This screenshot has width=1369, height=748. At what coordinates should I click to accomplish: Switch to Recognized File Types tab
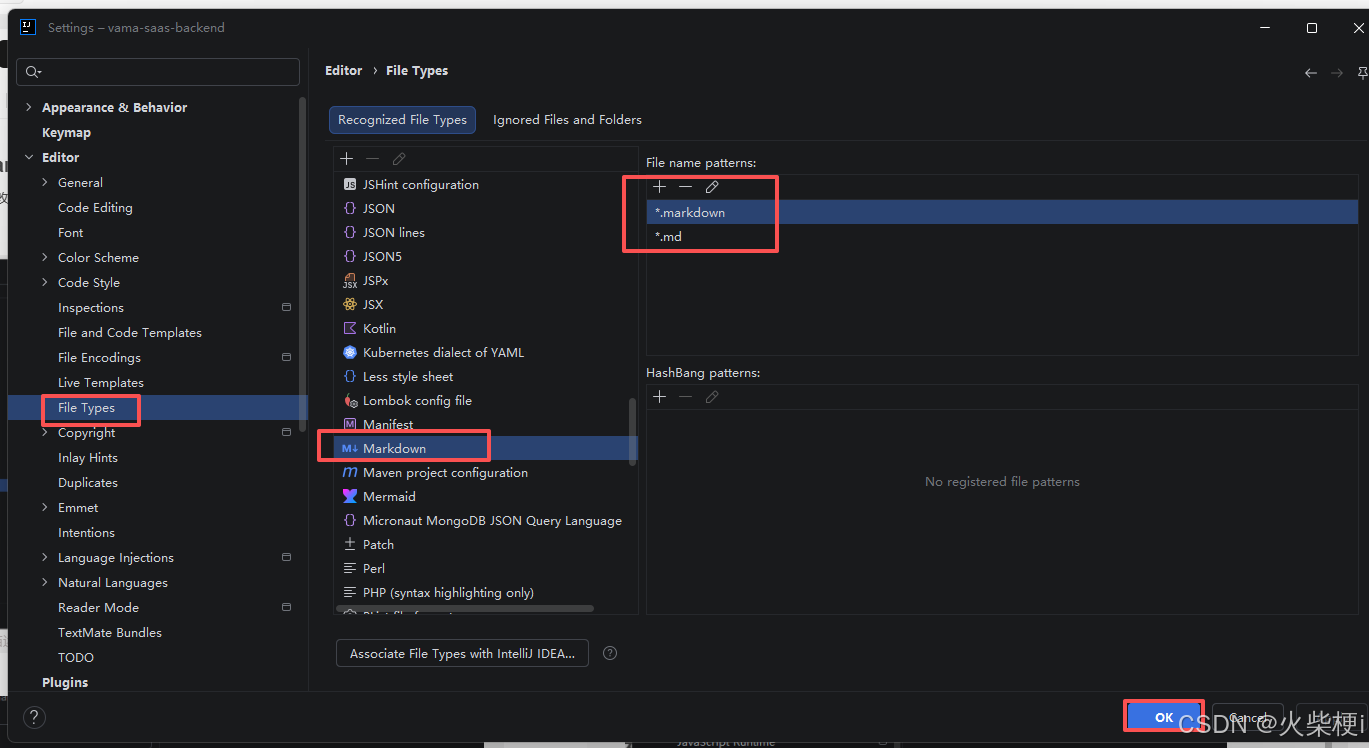[402, 120]
